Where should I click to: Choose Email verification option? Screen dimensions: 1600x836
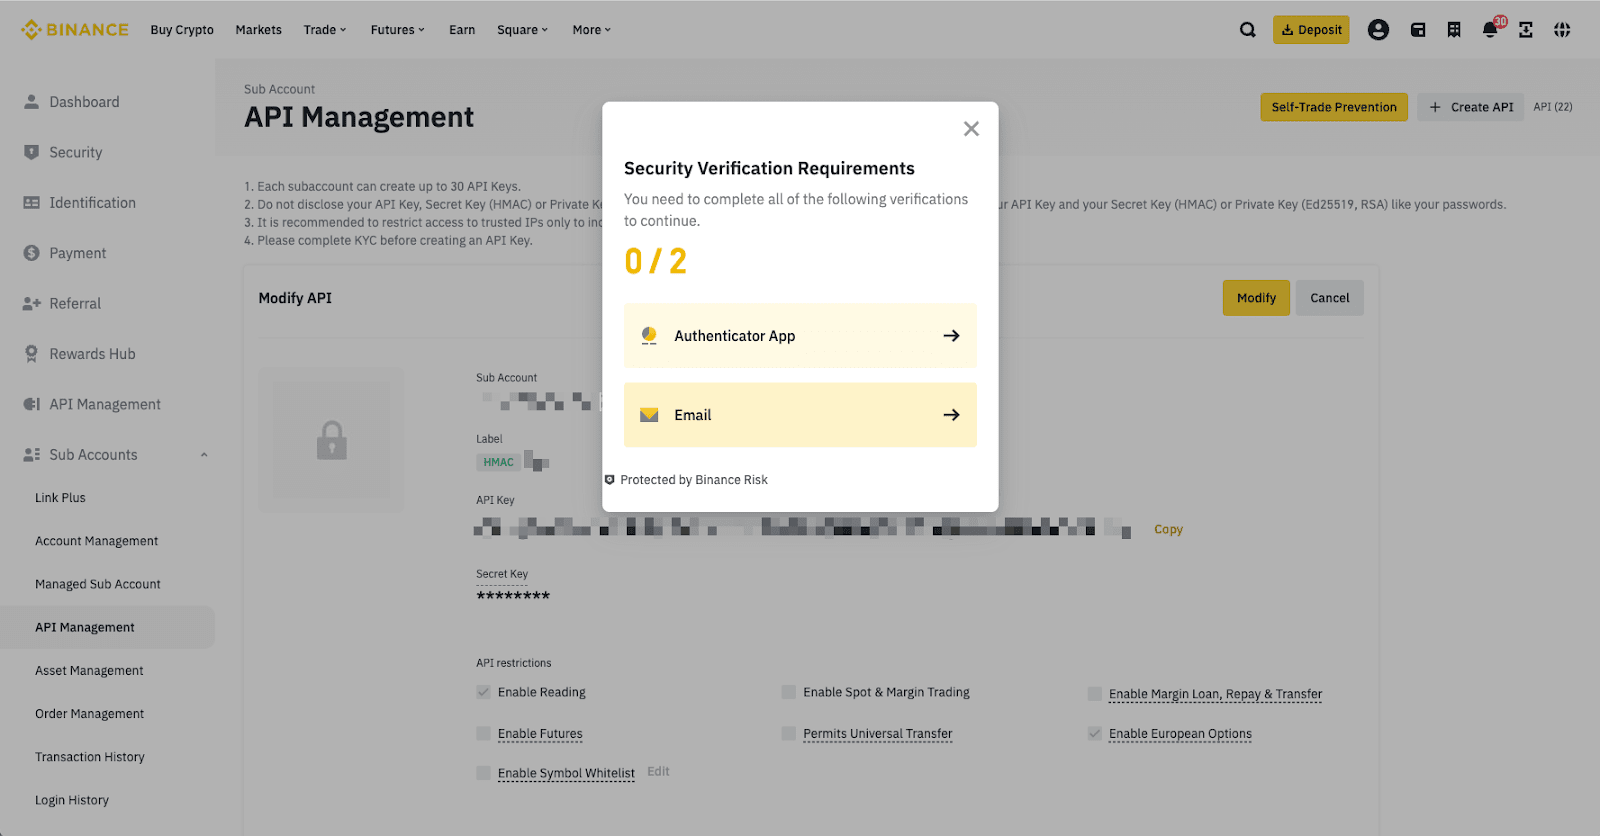pos(800,415)
